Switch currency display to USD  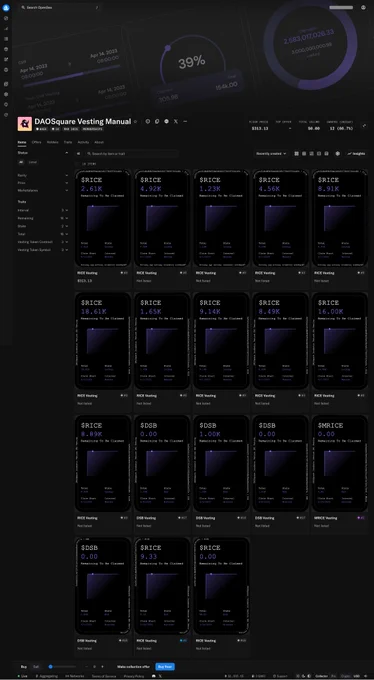[356, 676]
